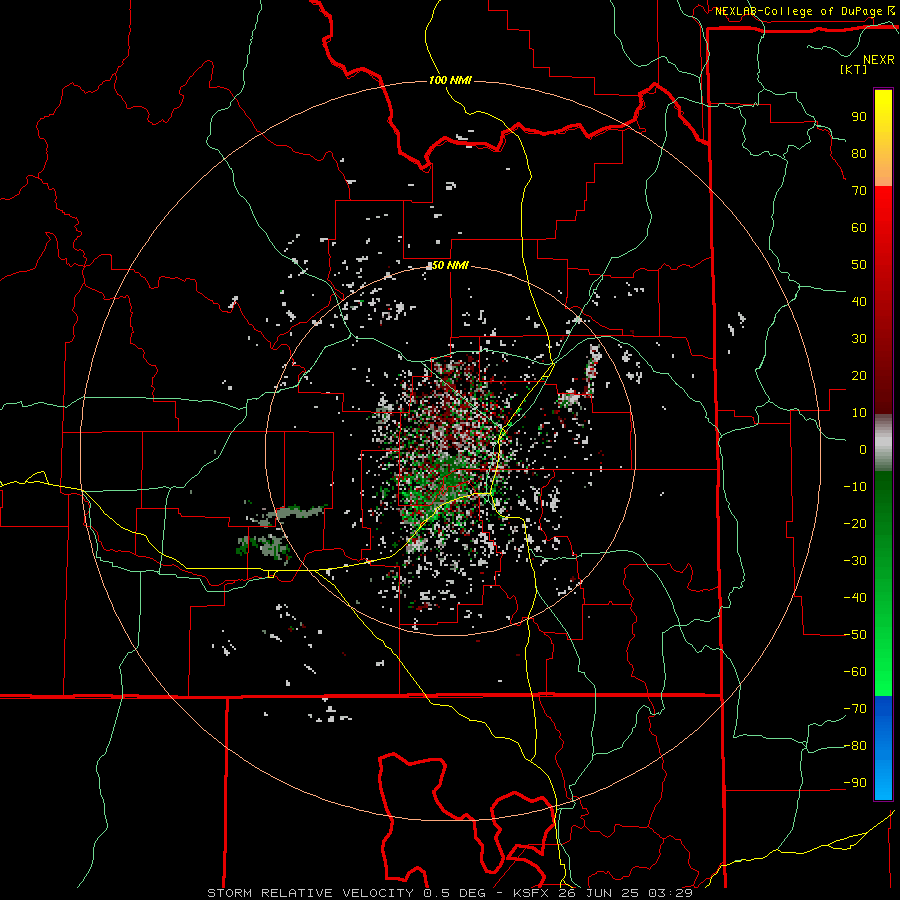Click the 100 NMI range ring label
This screenshot has height=900, width=900.
(450, 80)
